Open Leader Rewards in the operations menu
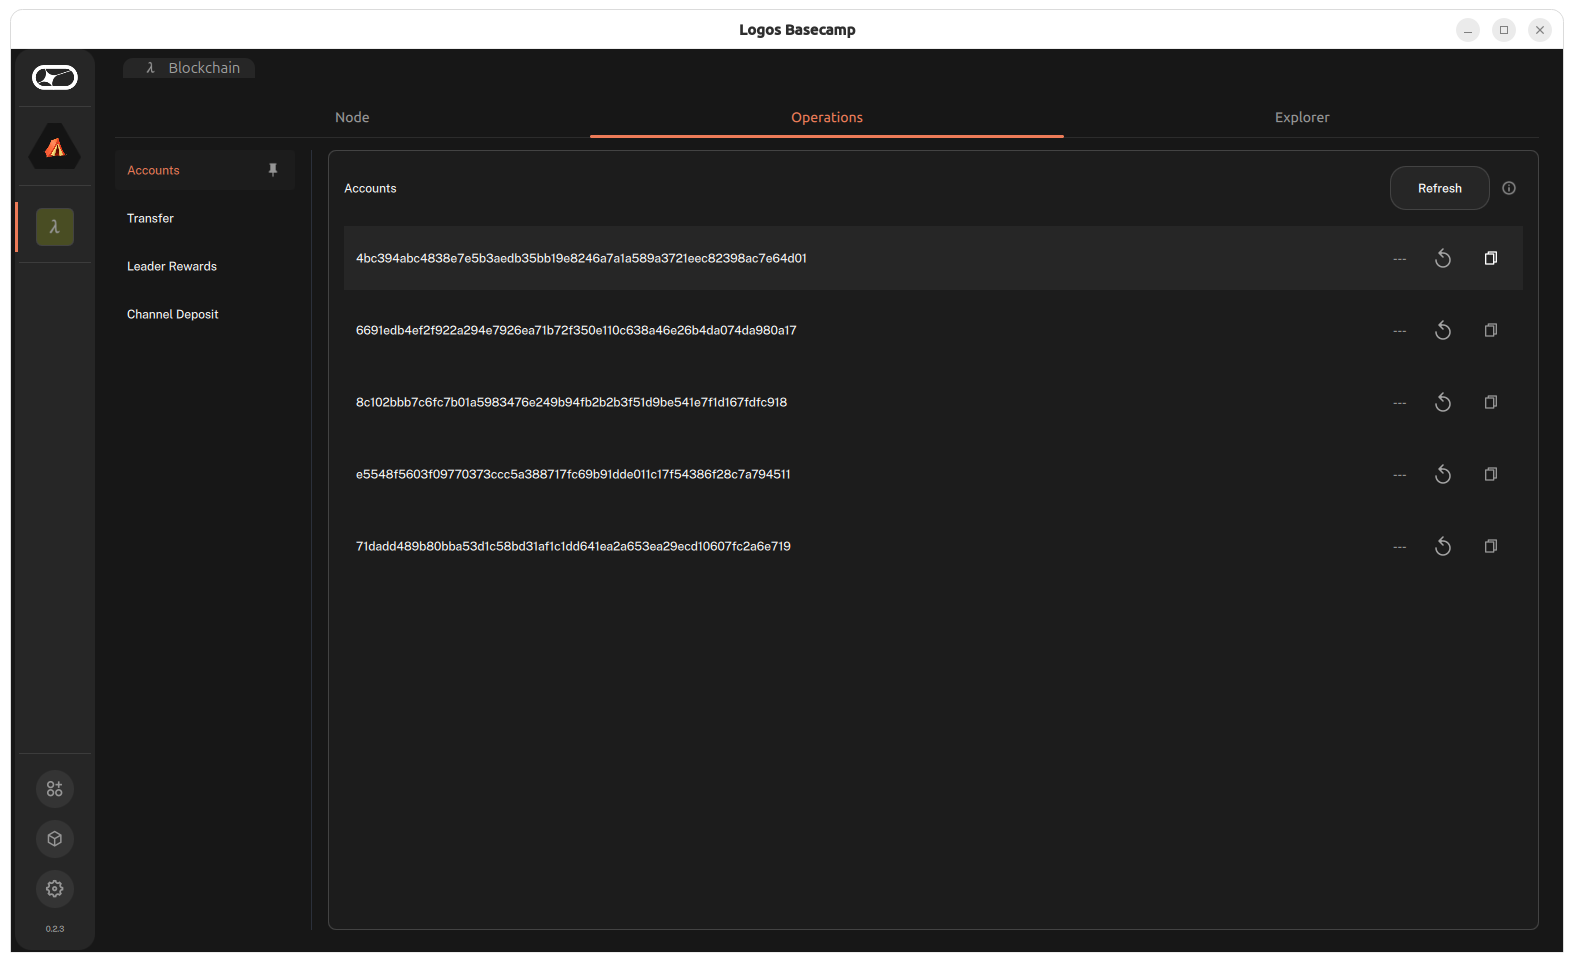This screenshot has width=1574, height=963. tap(205, 266)
